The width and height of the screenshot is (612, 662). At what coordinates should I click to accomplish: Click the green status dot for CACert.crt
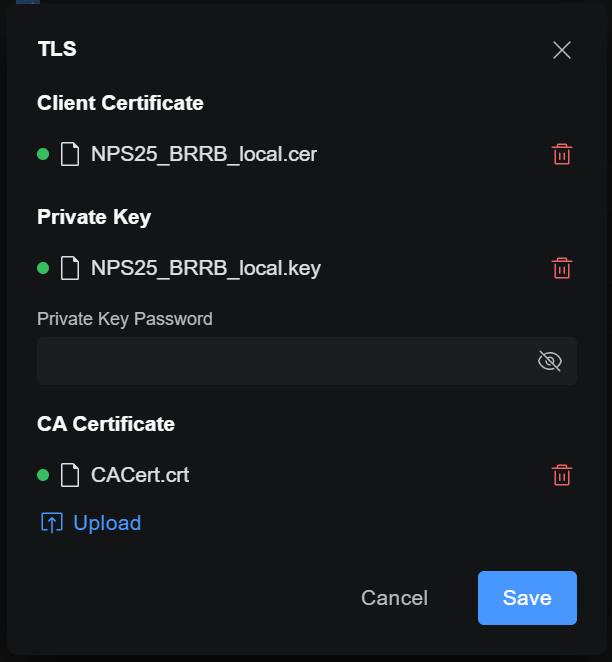[x=43, y=475]
